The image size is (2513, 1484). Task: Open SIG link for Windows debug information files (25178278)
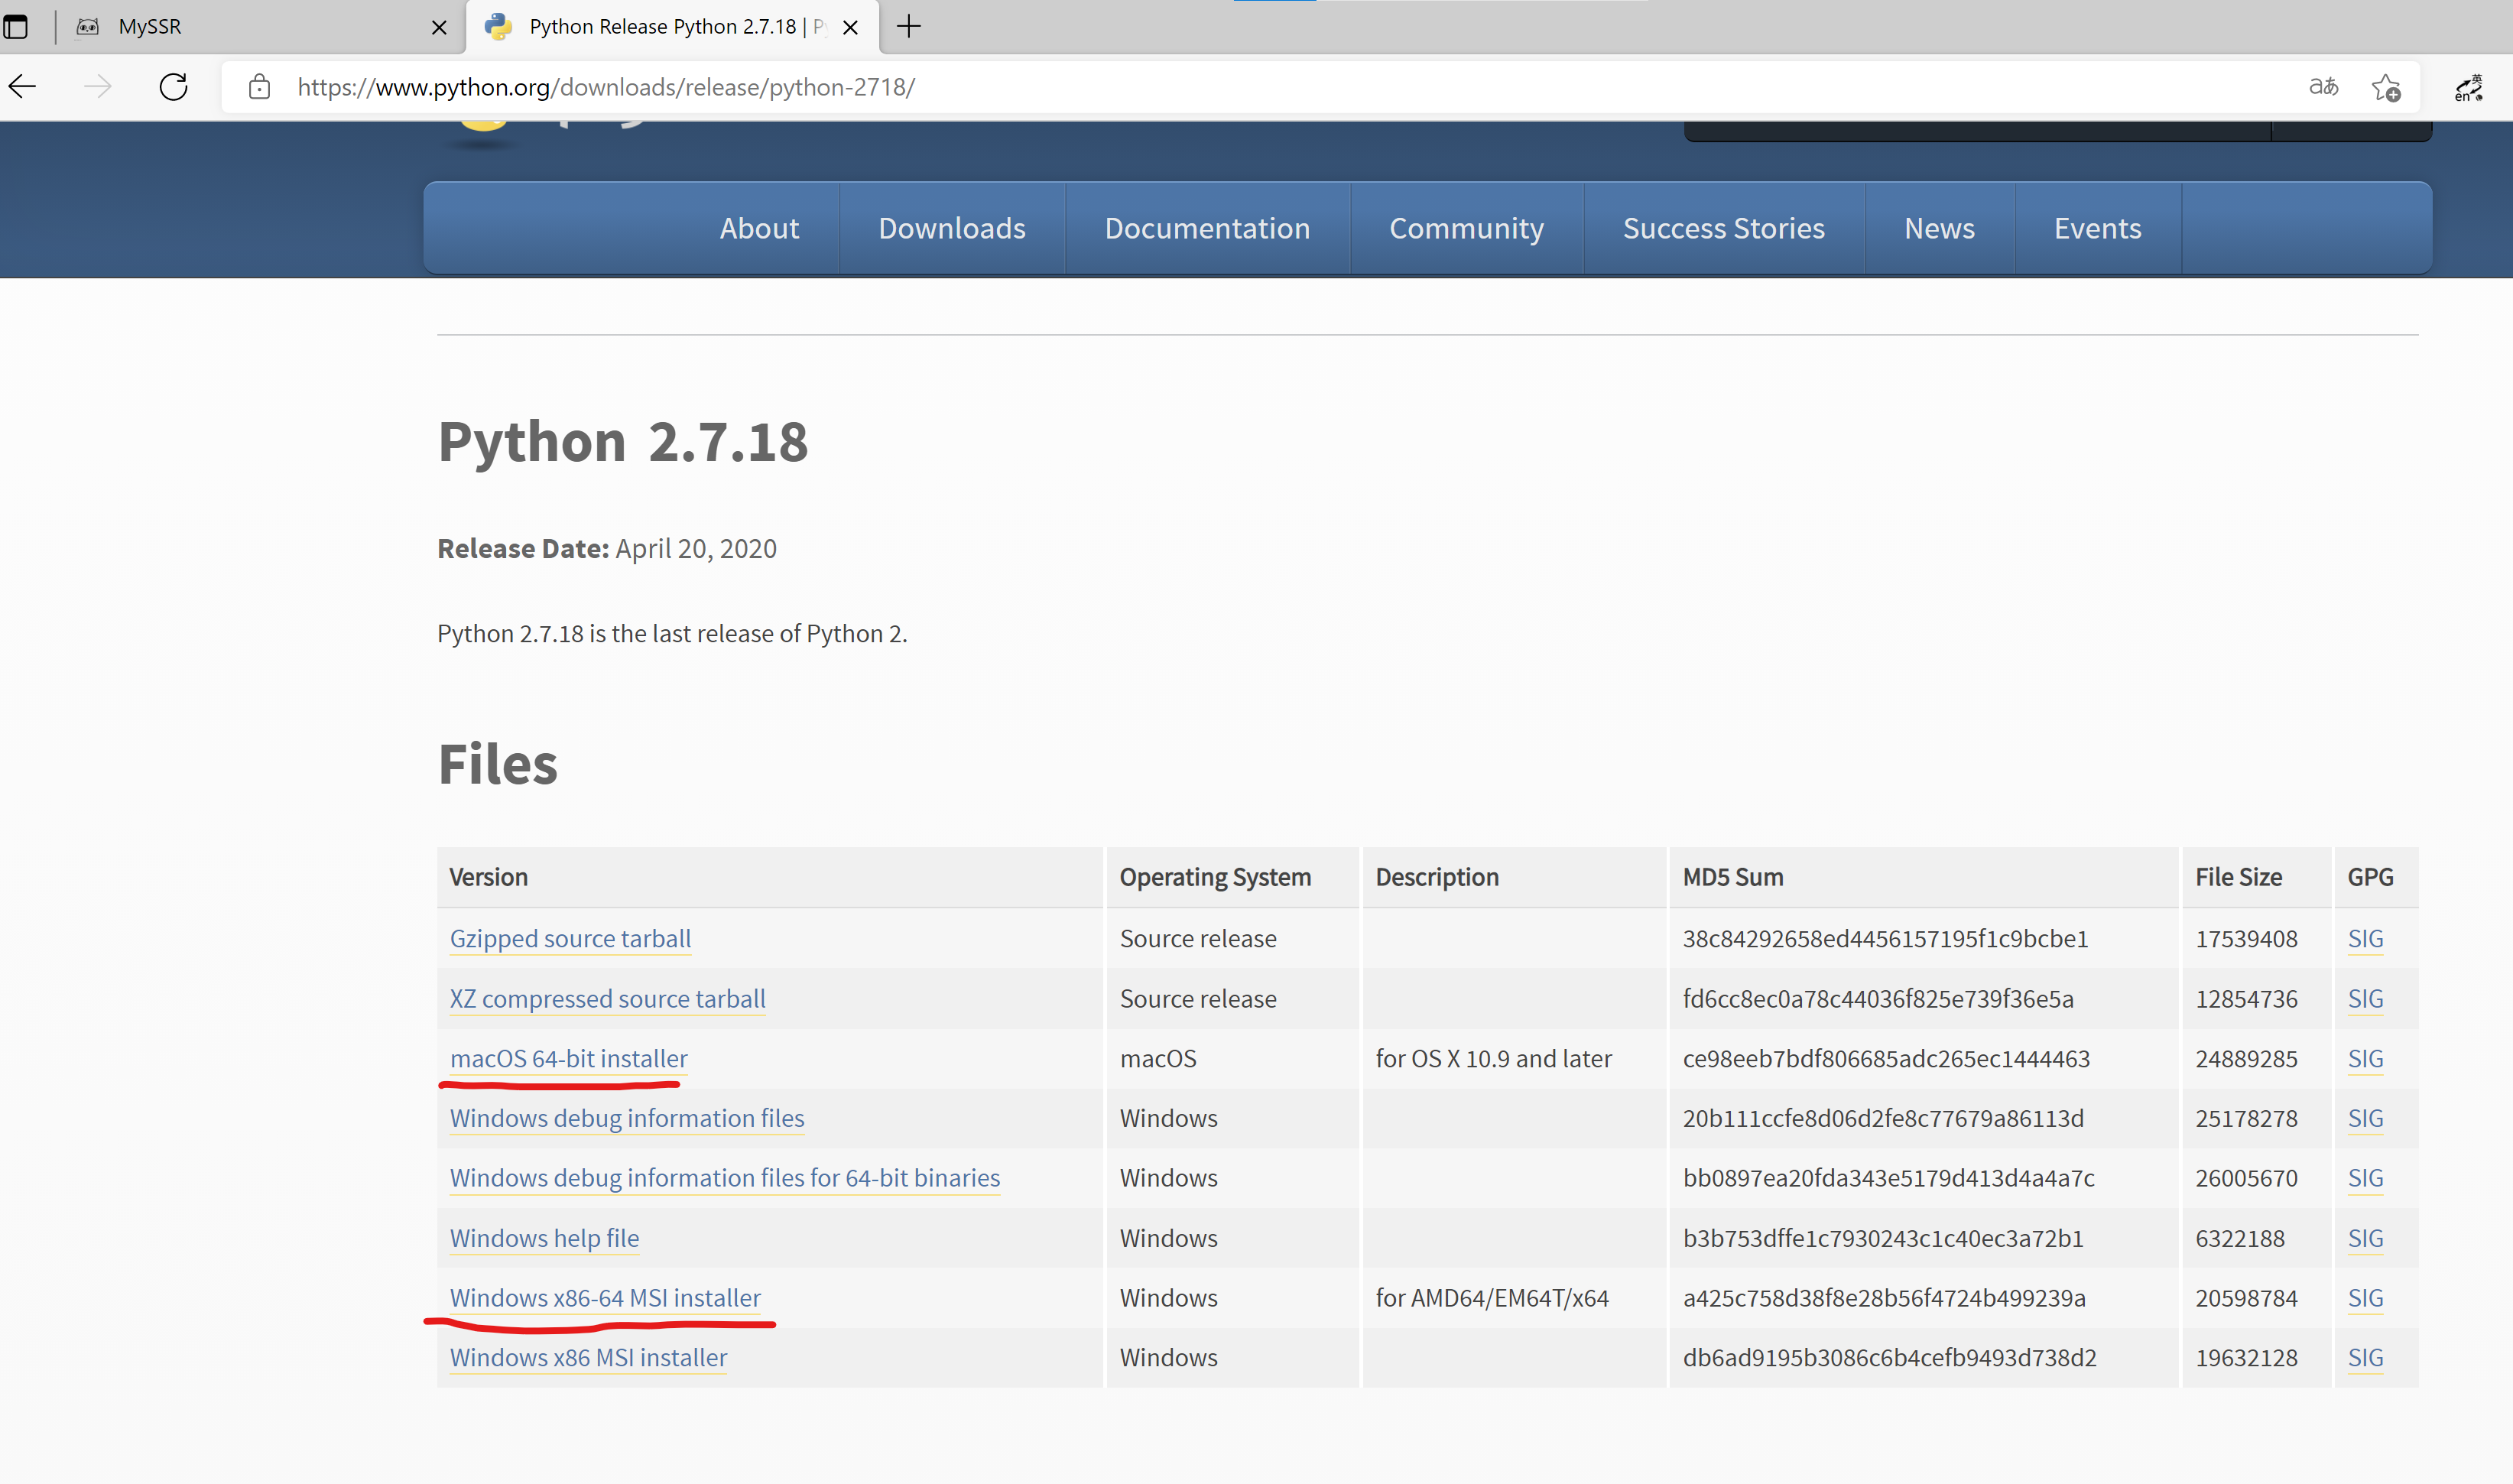[2365, 1119]
